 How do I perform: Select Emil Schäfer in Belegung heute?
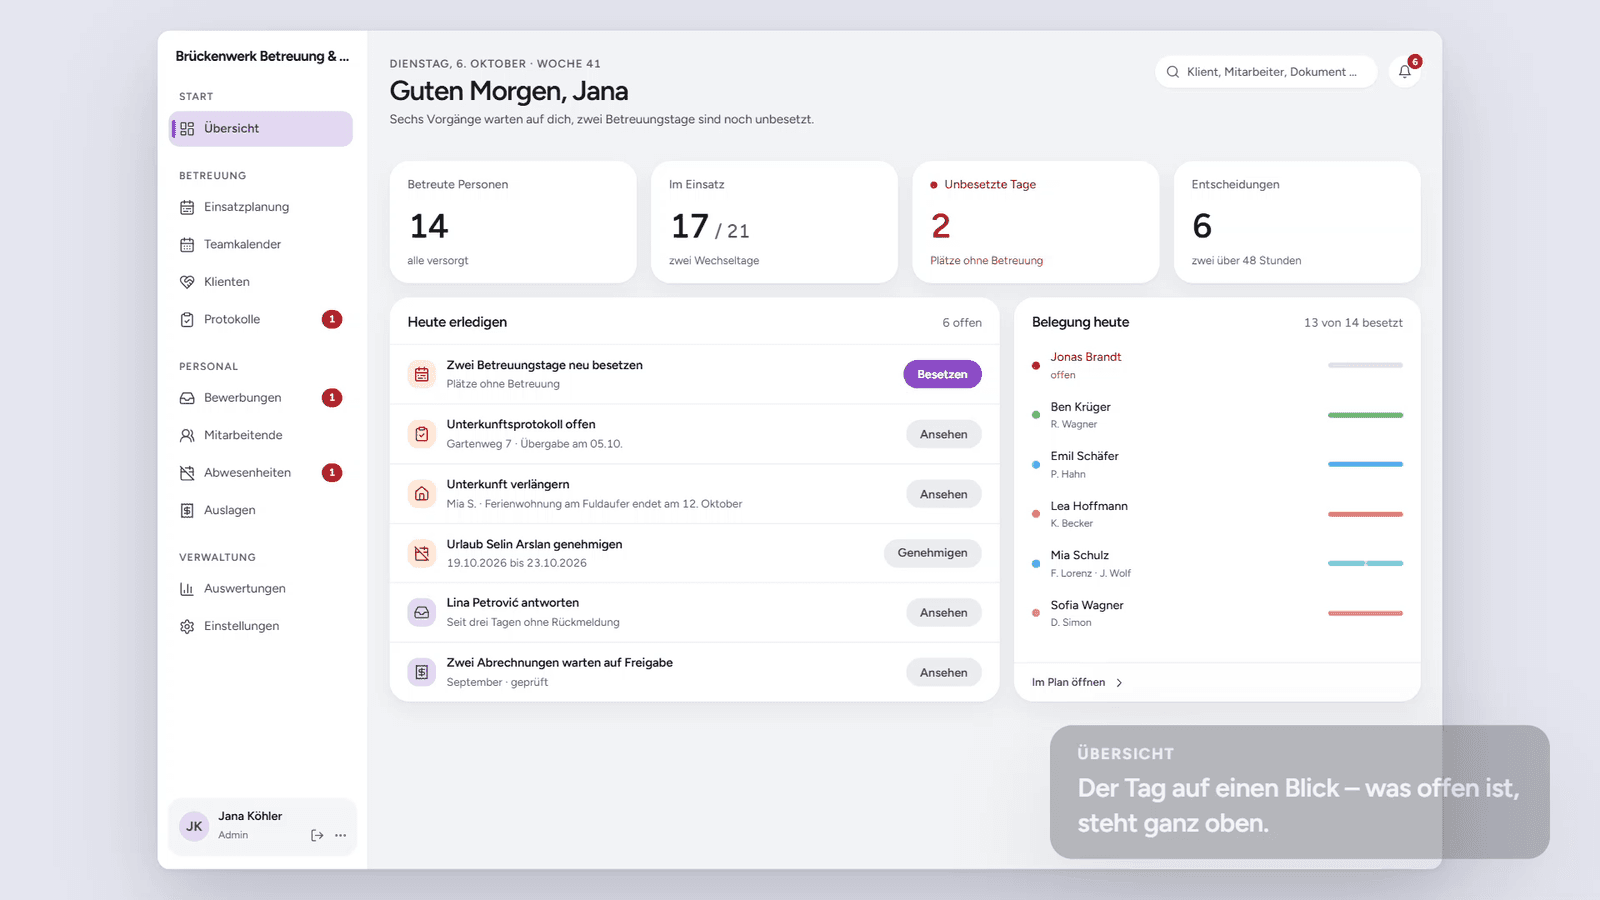pyautogui.click(x=1217, y=464)
